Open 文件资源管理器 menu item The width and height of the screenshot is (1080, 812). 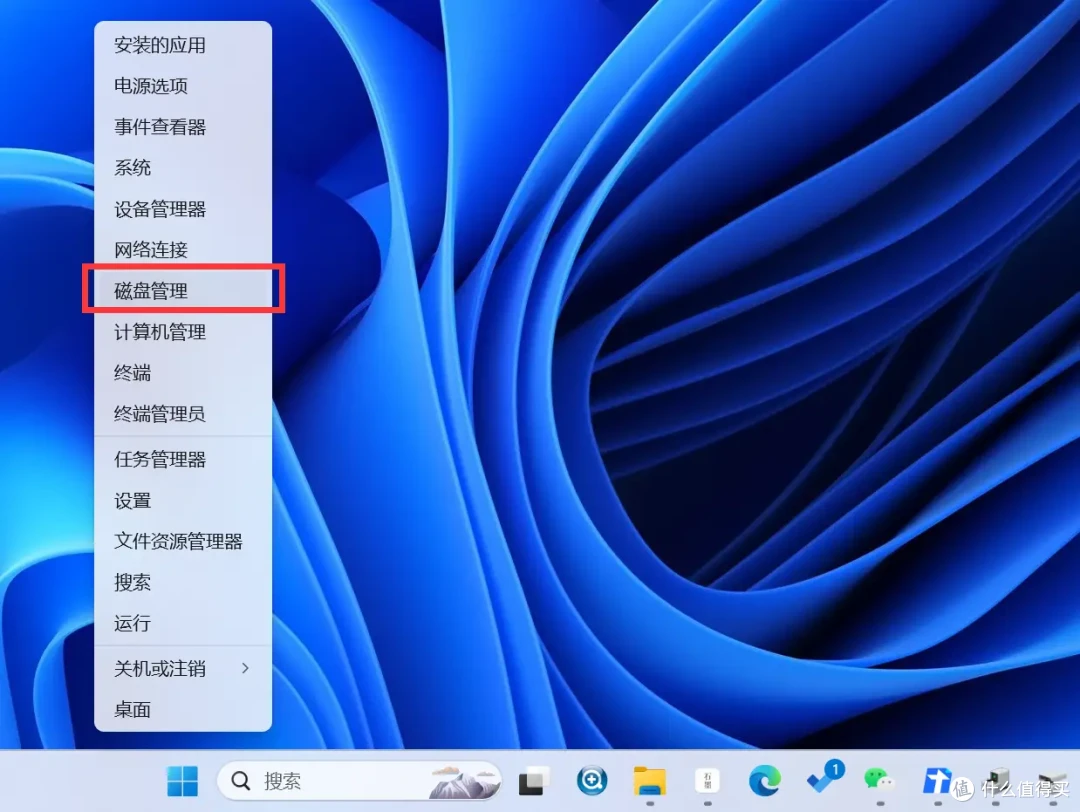click(x=183, y=541)
